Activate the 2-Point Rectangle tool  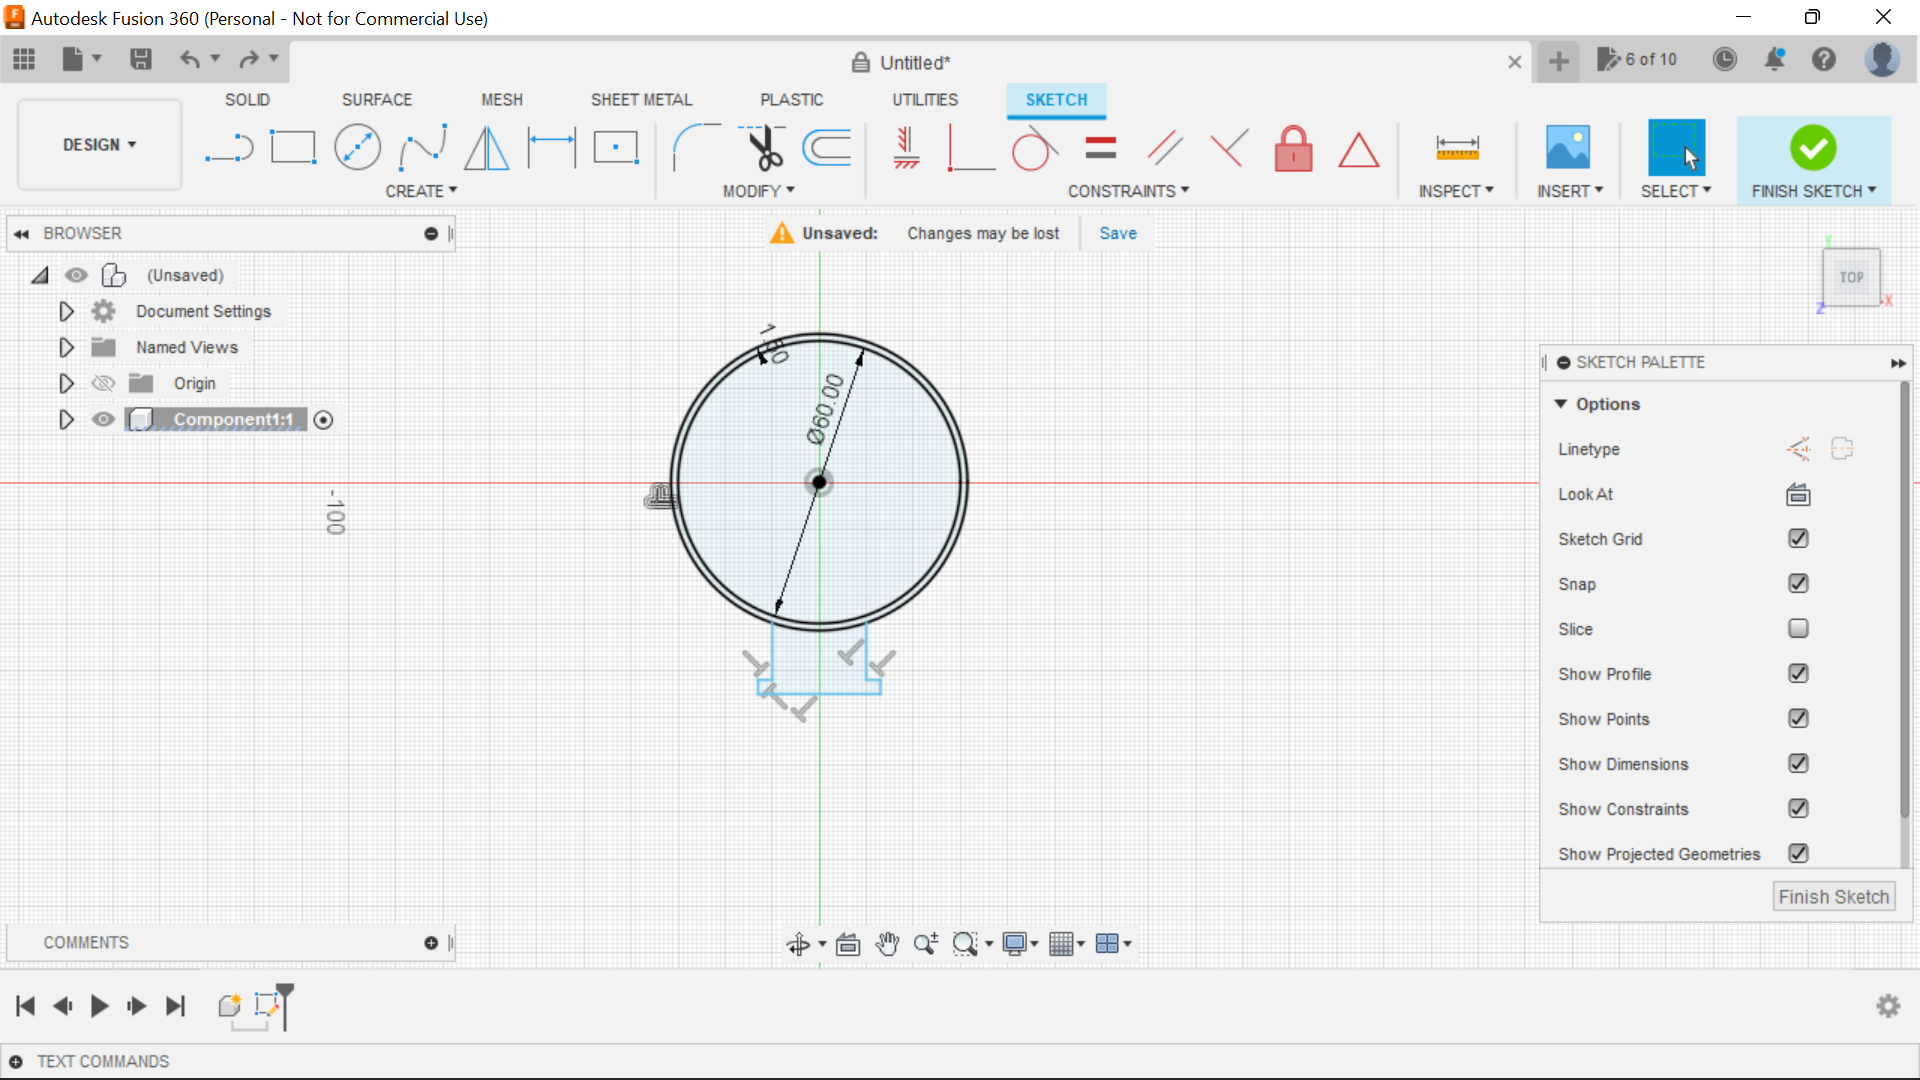[293, 147]
